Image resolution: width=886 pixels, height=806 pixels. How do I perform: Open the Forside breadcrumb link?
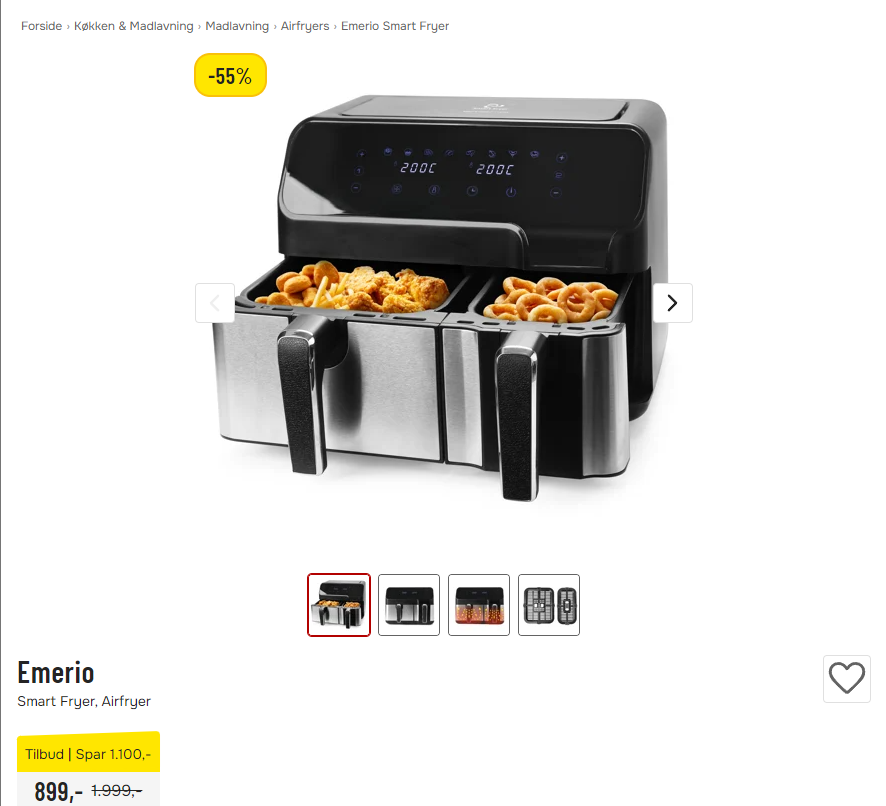click(x=41, y=26)
